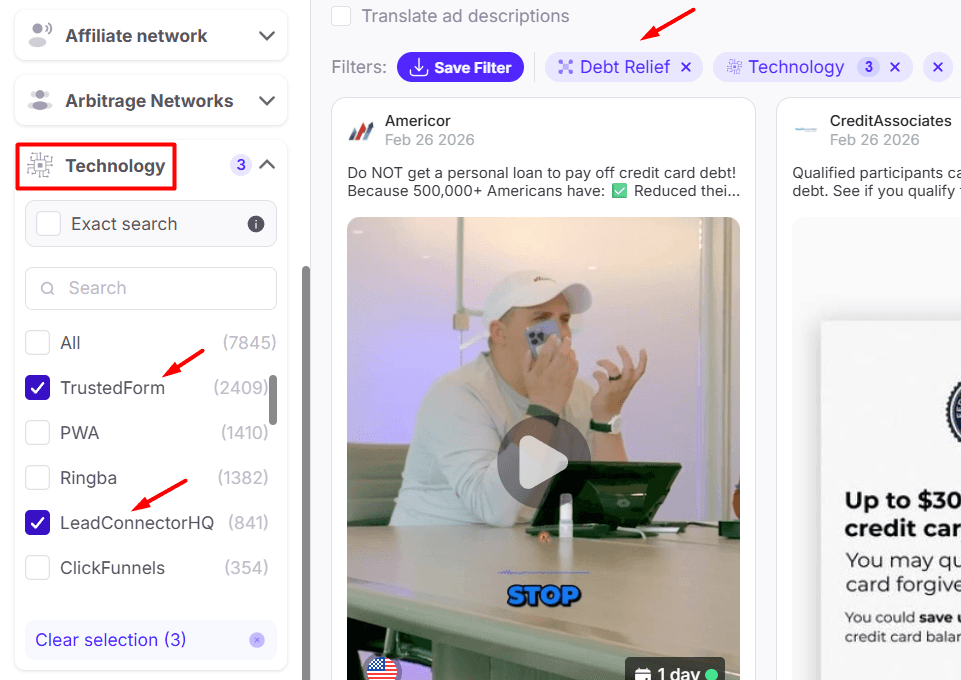Play the Americor ad video
This screenshot has width=961, height=680.
pos(543,462)
